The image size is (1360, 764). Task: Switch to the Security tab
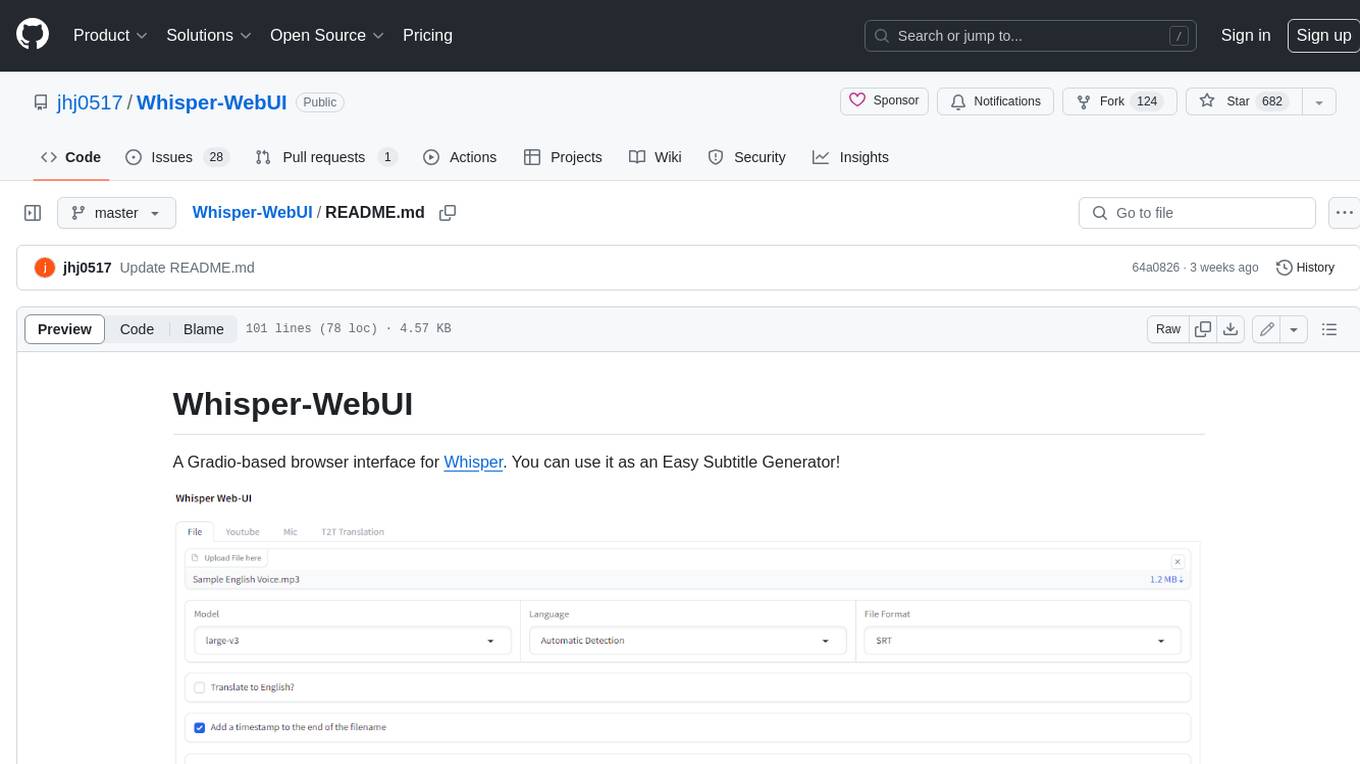746,157
